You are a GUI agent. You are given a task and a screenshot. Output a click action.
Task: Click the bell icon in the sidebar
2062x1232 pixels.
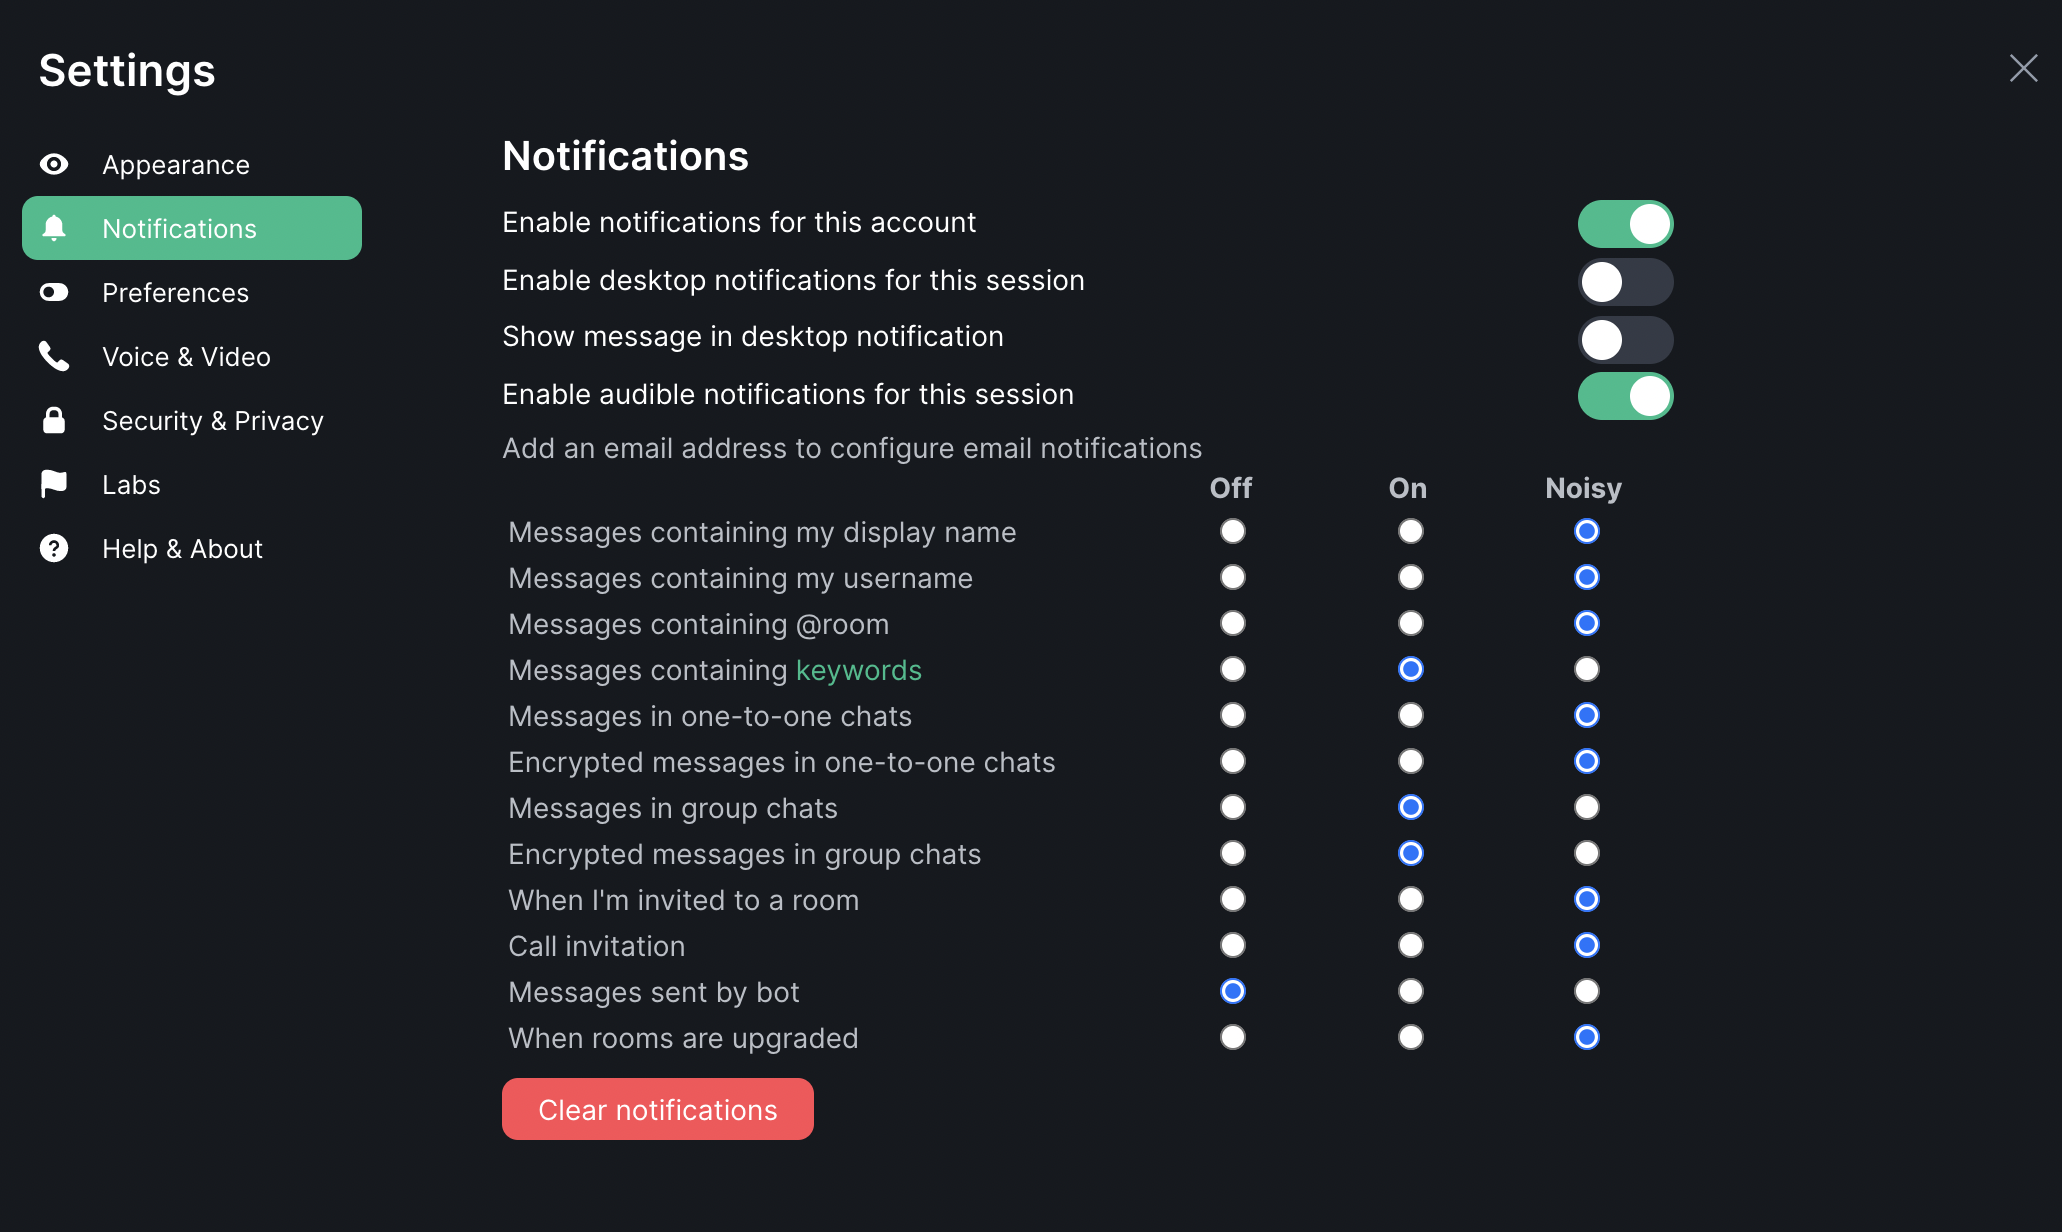click(x=54, y=228)
